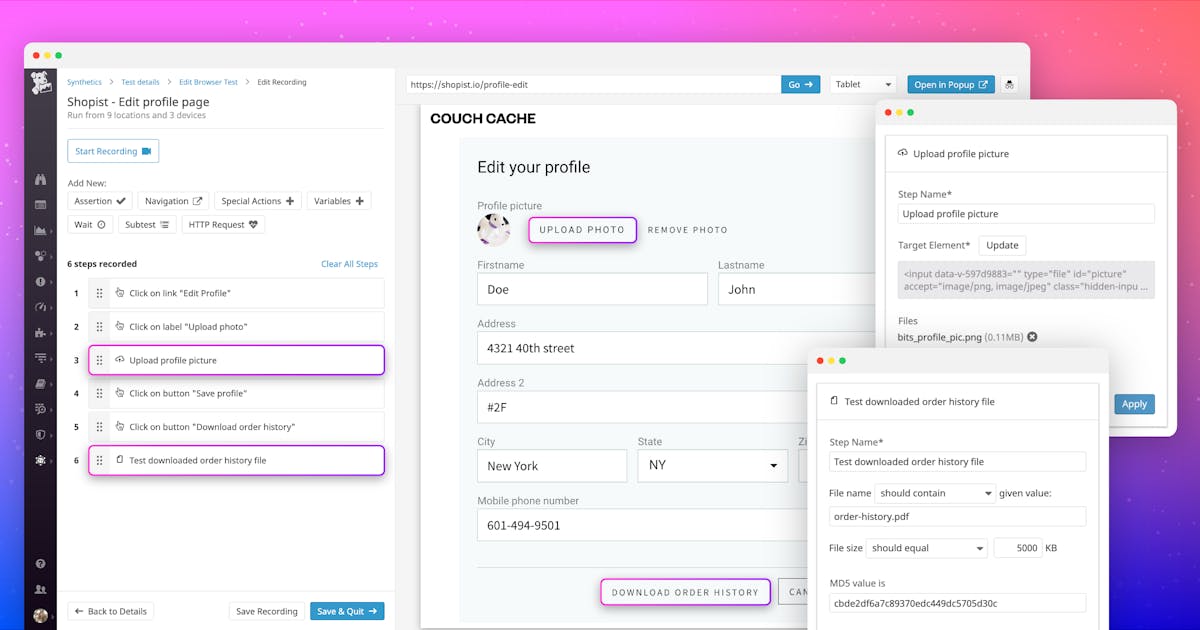Screen dimensions: 1200x630
Task: Click the incognito icon beside Open in Popup
Action: pyautogui.click(x=1010, y=85)
